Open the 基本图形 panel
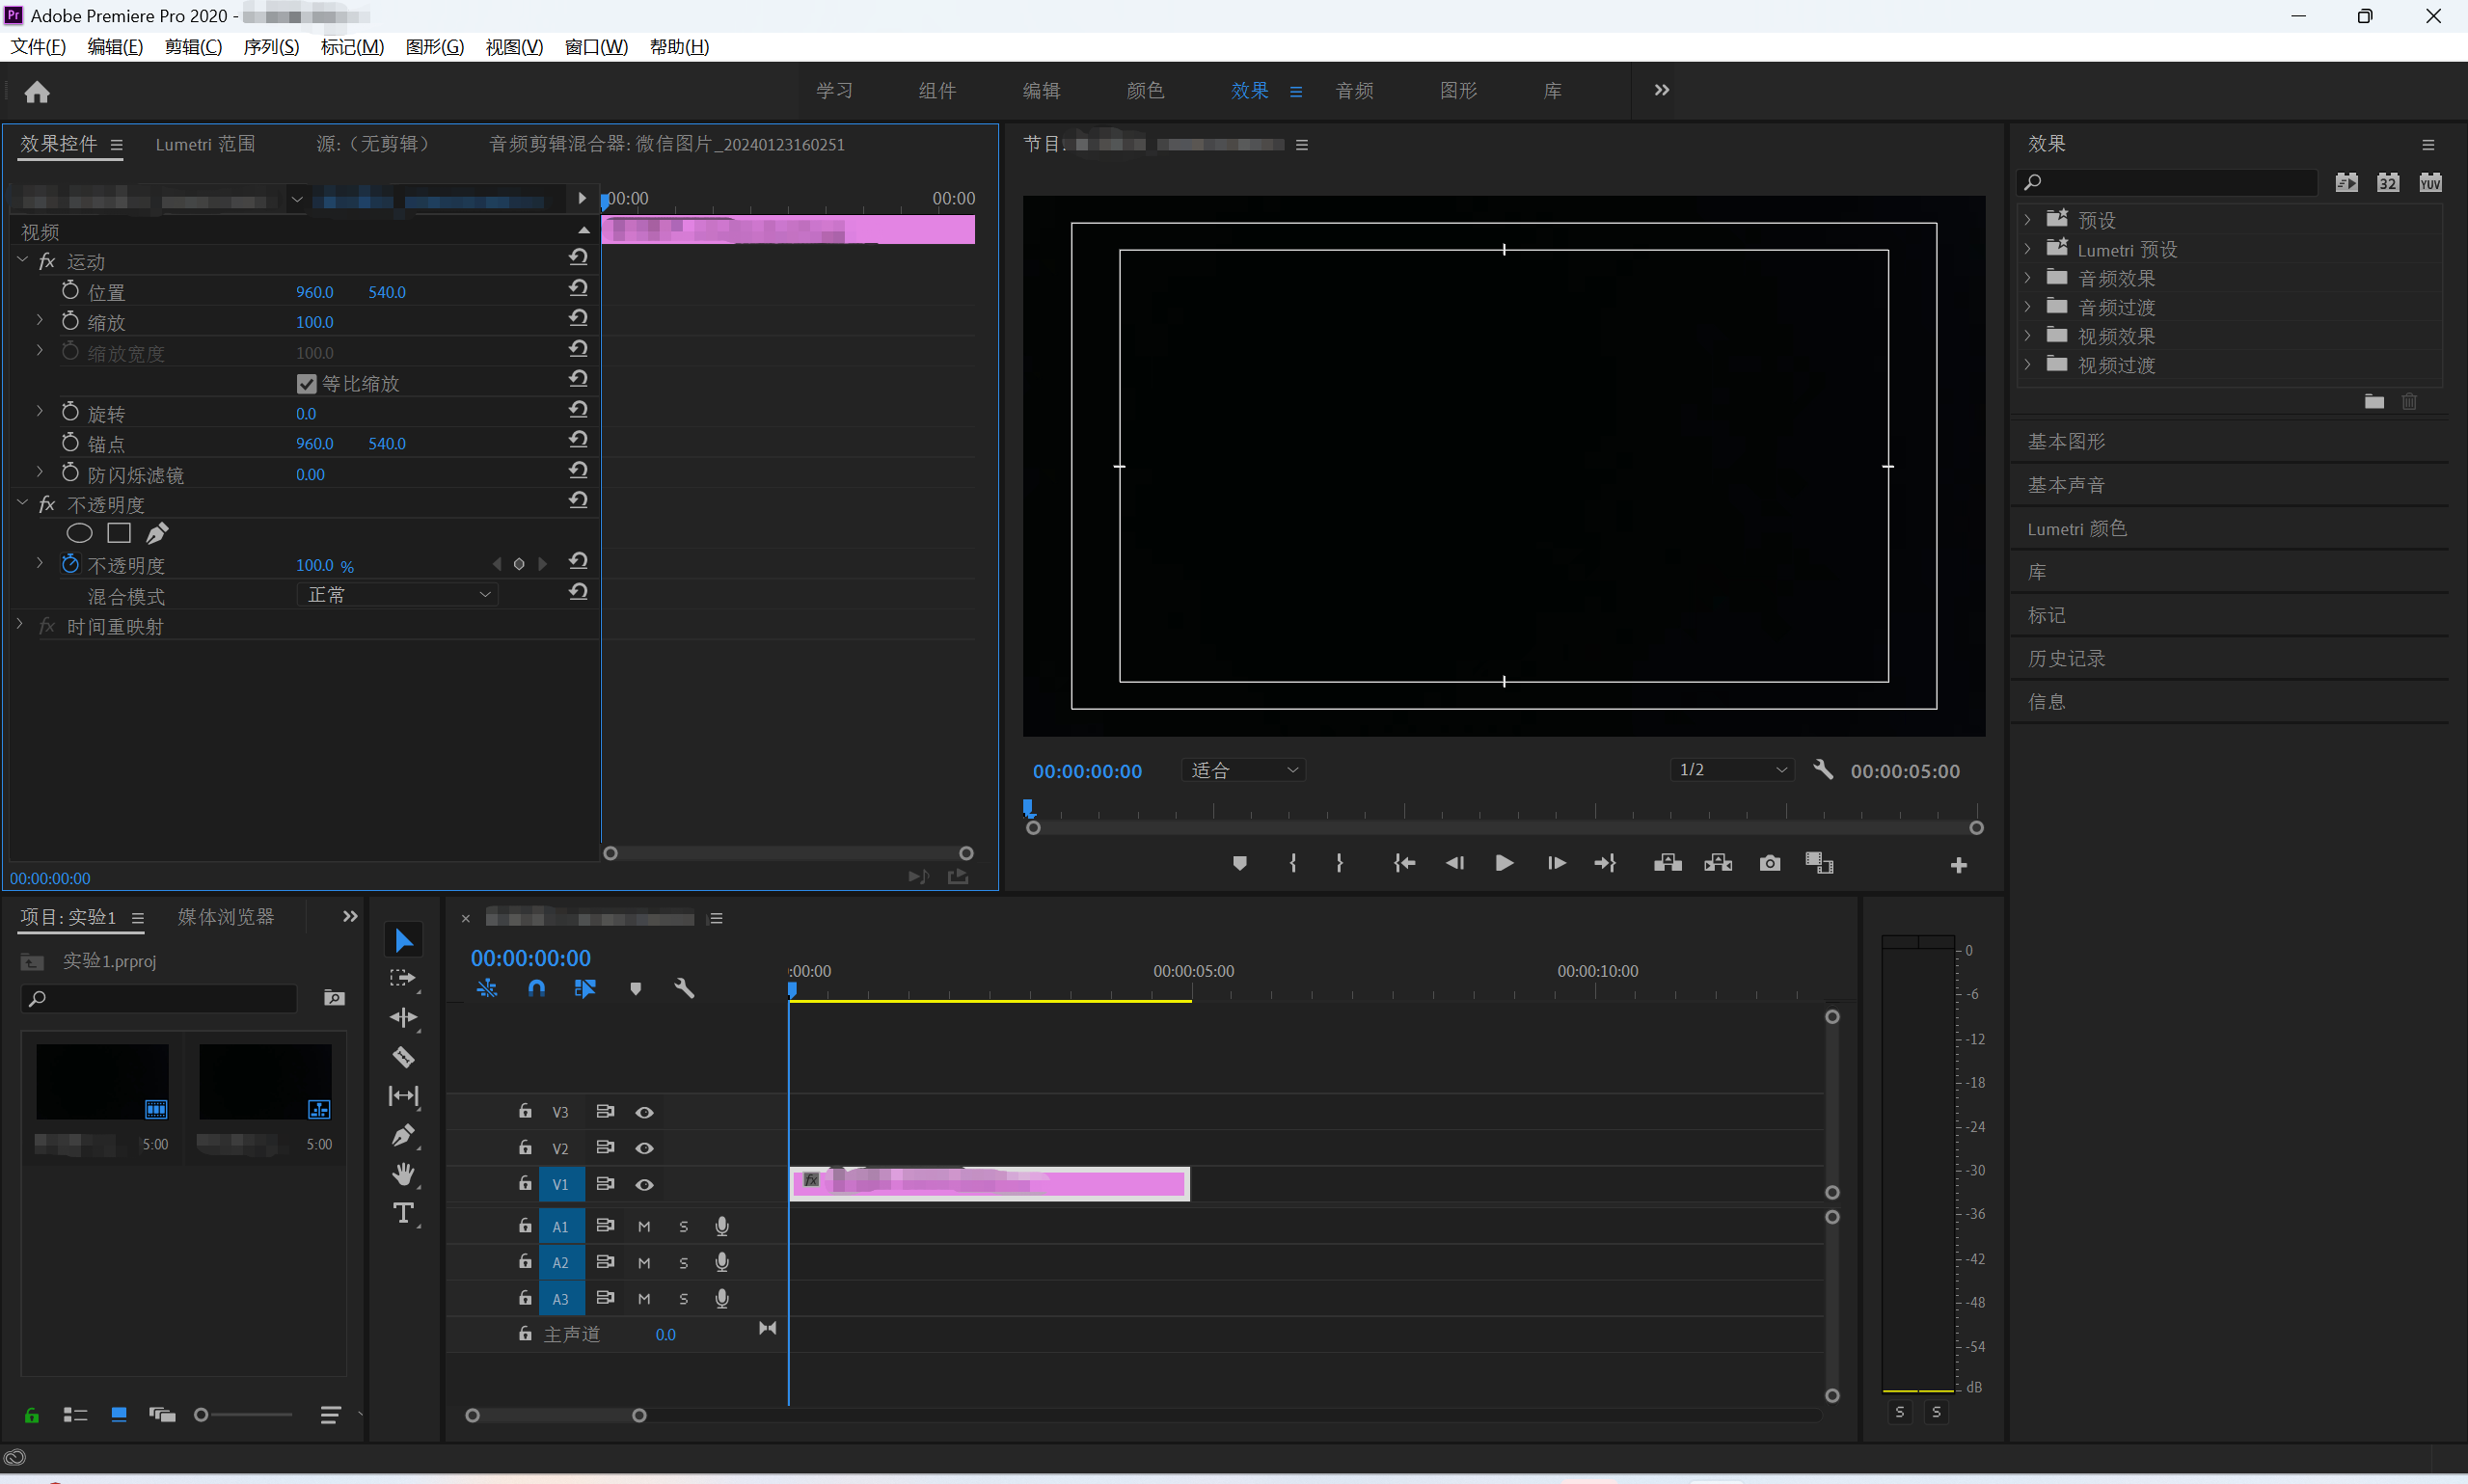Screen dimensions: 2468x1484 pyautogui.click(x=2066, y=441)
